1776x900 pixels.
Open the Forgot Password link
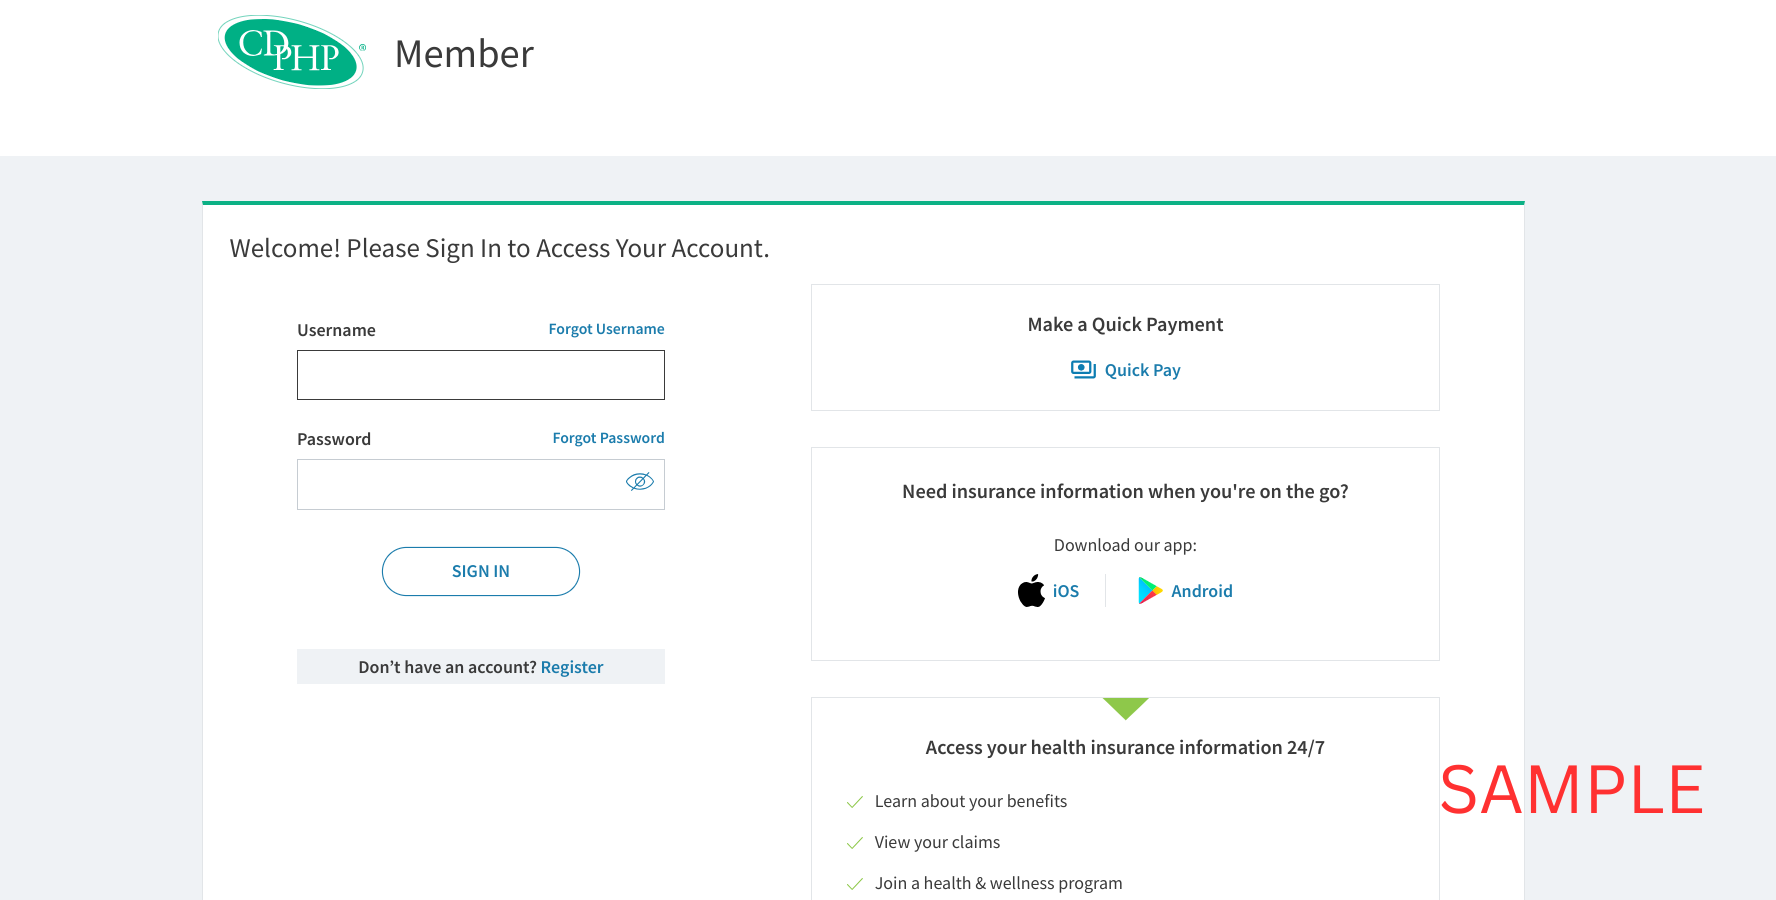(608, 438)
